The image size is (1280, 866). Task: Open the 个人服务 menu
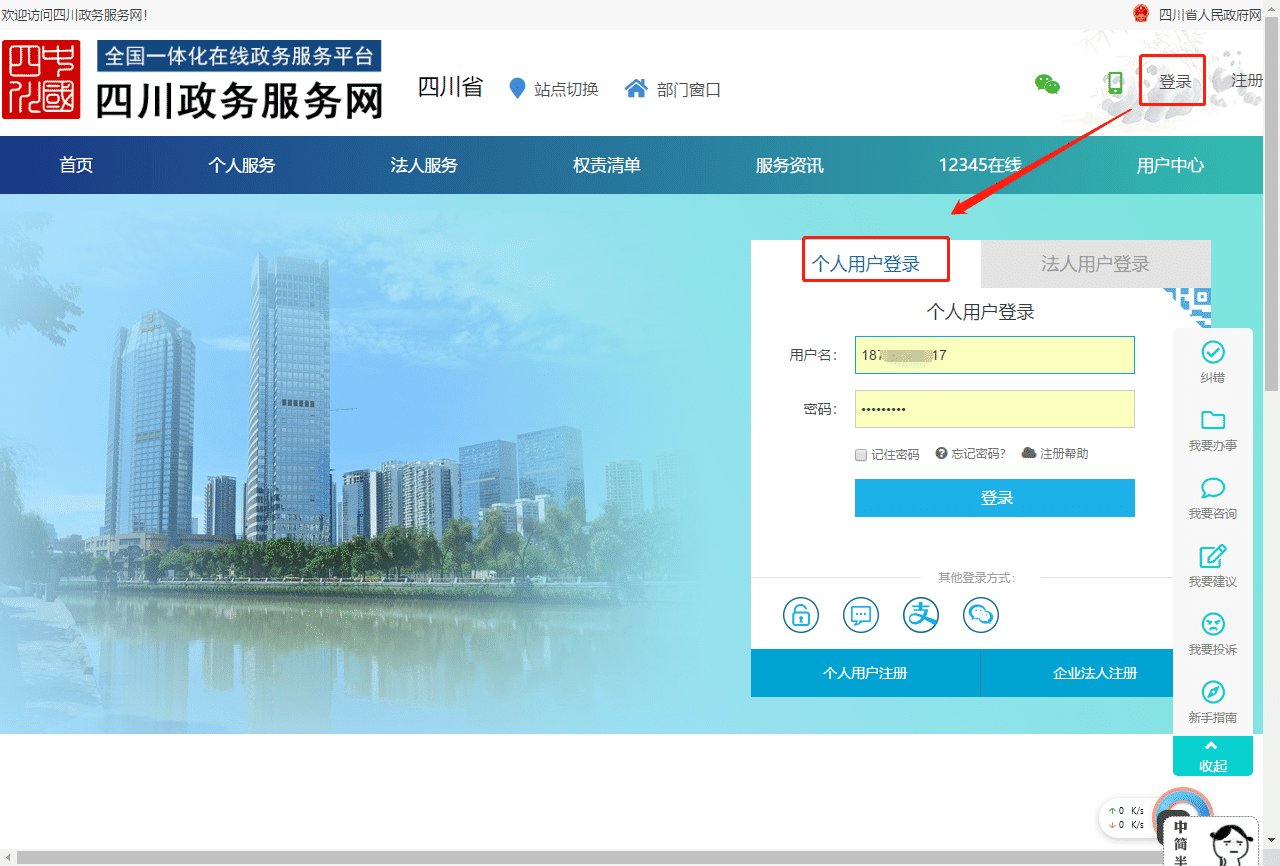(241, 165)
